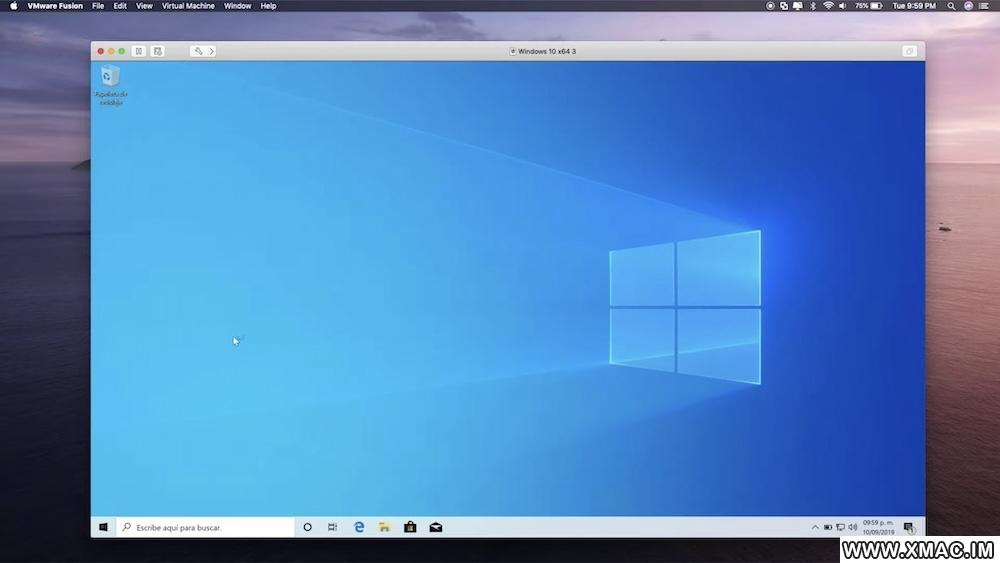The height and width of the screenshot is (563, 1000).
Task: Open the Virtual Machine menu
Action: (x=188, y=6)
